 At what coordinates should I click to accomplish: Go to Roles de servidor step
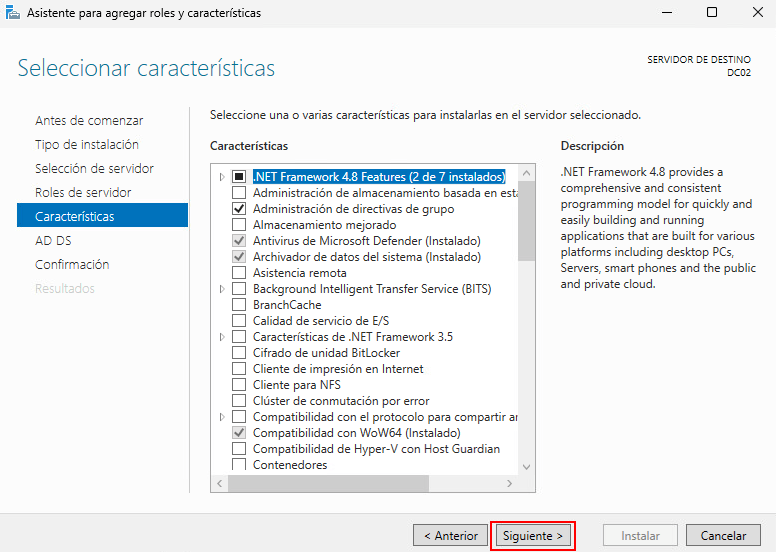coord(83,192)
